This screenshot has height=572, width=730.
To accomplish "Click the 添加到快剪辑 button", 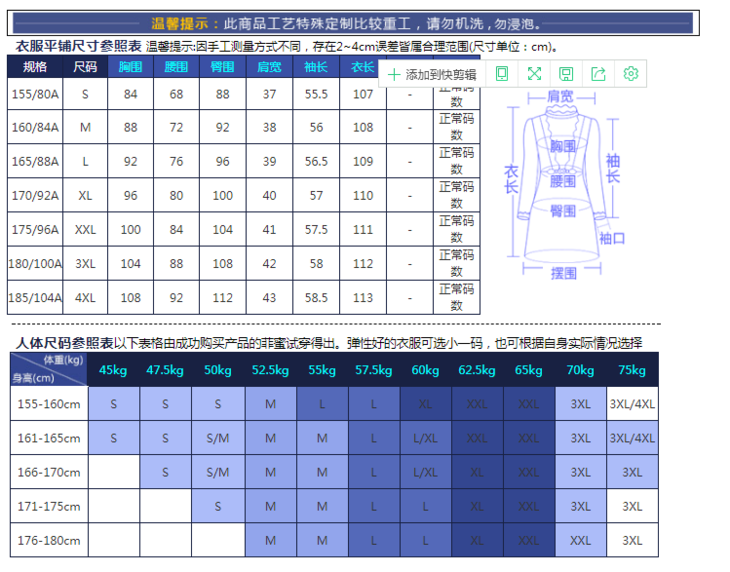I will click(440, 74).
